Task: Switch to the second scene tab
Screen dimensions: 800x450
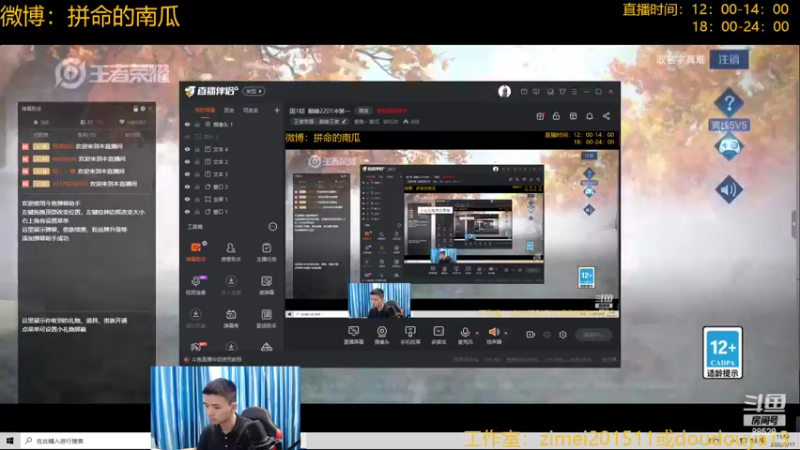Action: tap(229, 110)
